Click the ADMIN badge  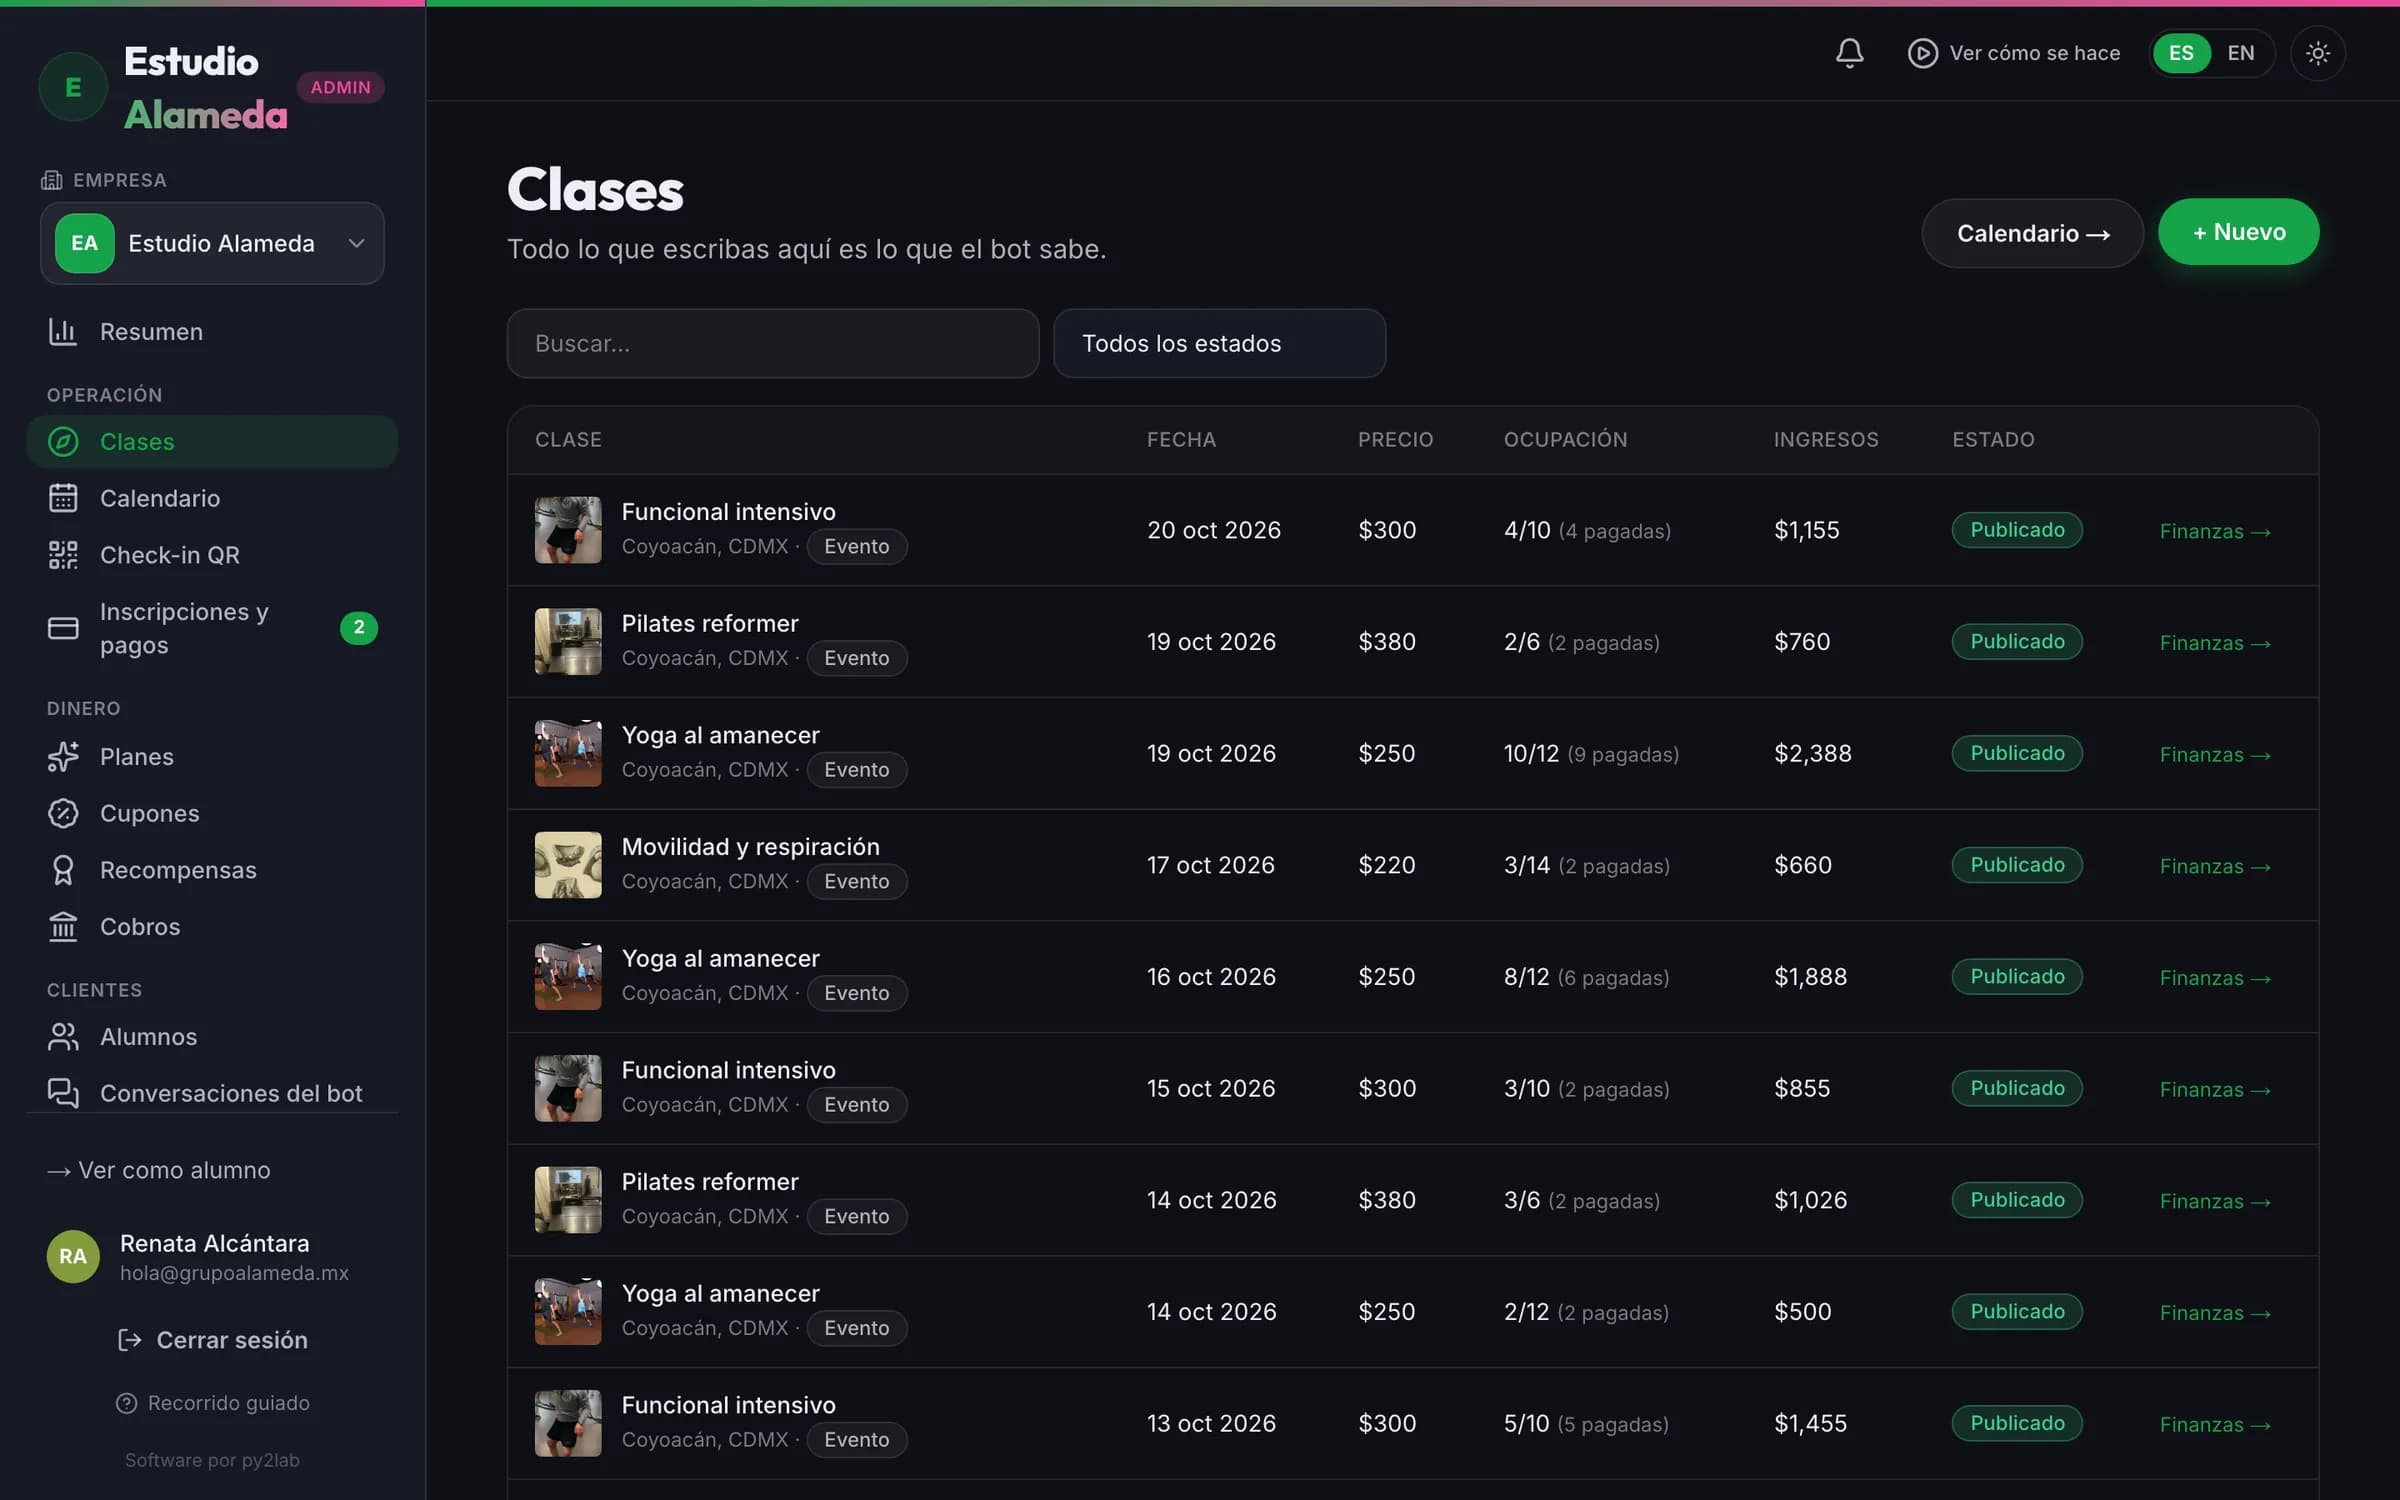tap(340, 87)
